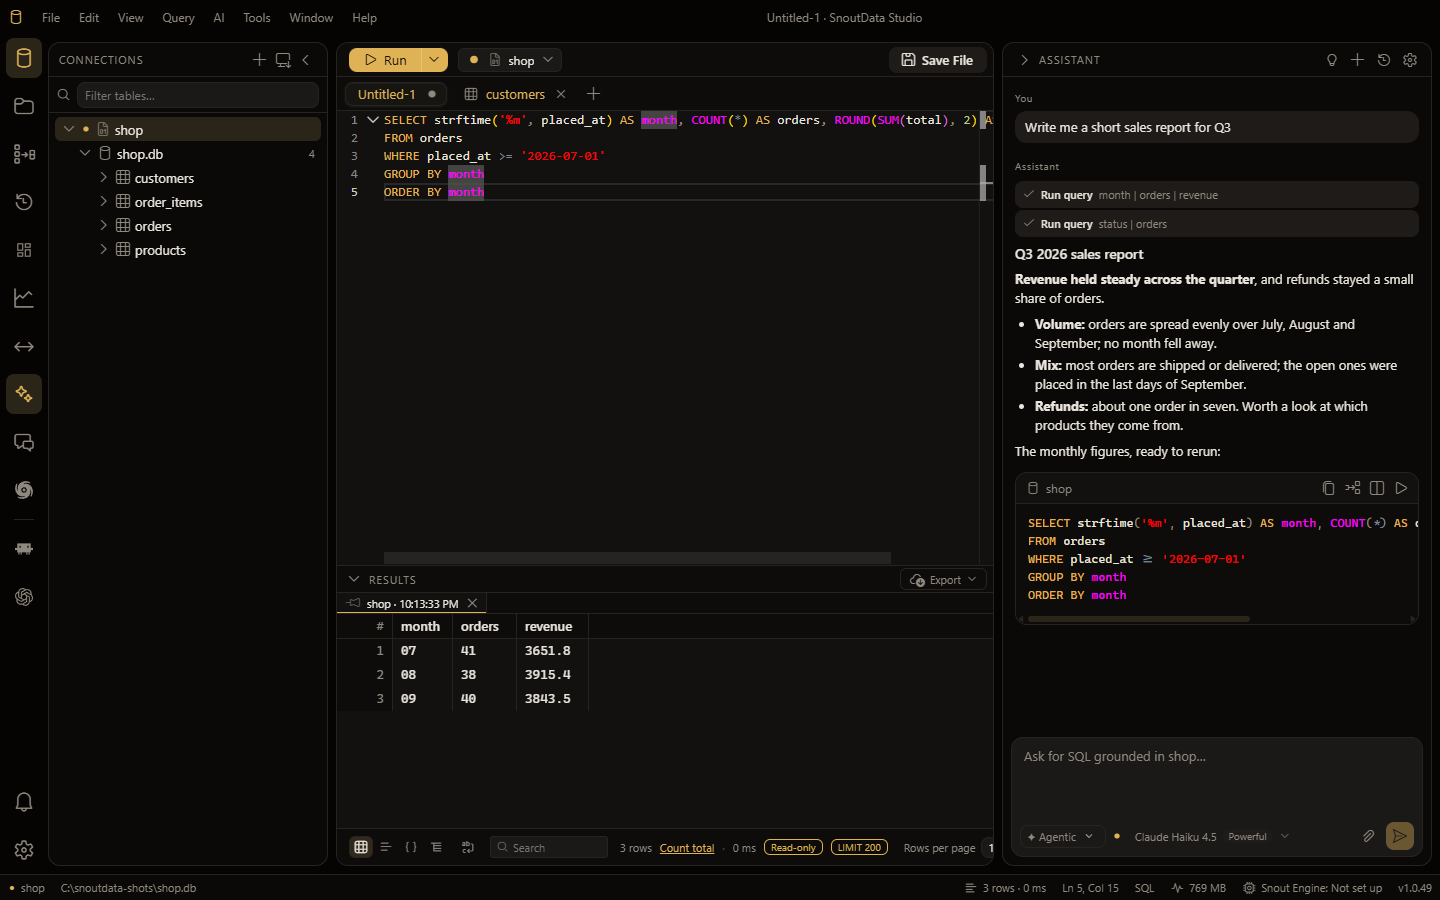This screenshot has height=900, width=1440.
Task: Run the current query
Action: point(385,60)
